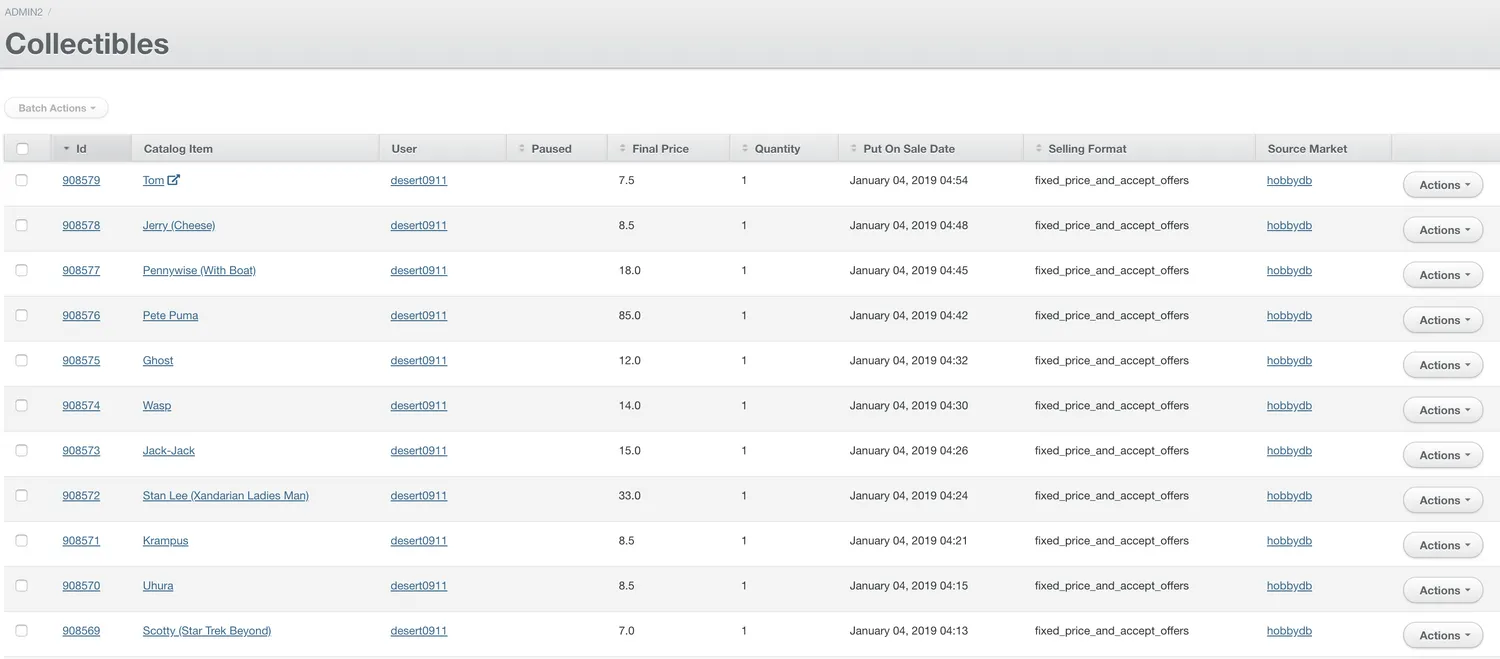Toggle the select-all checkbox in header

tap(22, 149)
